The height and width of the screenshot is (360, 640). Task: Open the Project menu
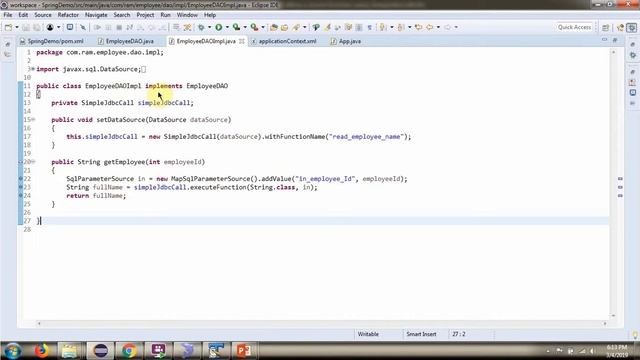coord(145,15)
